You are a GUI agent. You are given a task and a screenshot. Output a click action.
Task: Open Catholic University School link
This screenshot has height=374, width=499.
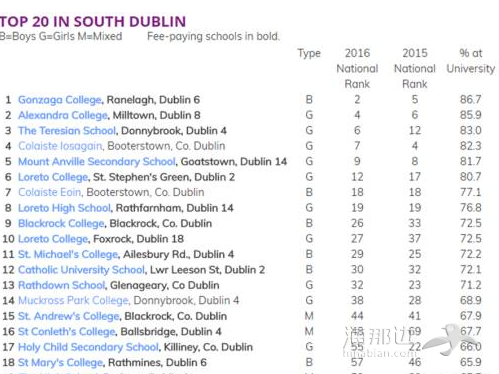tap(81, 270)
